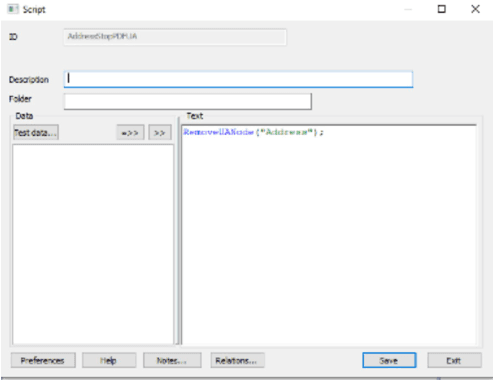This screenshot has height=380, width=494.
Task: Click the =>> insert button
Action: coord(130,133)
